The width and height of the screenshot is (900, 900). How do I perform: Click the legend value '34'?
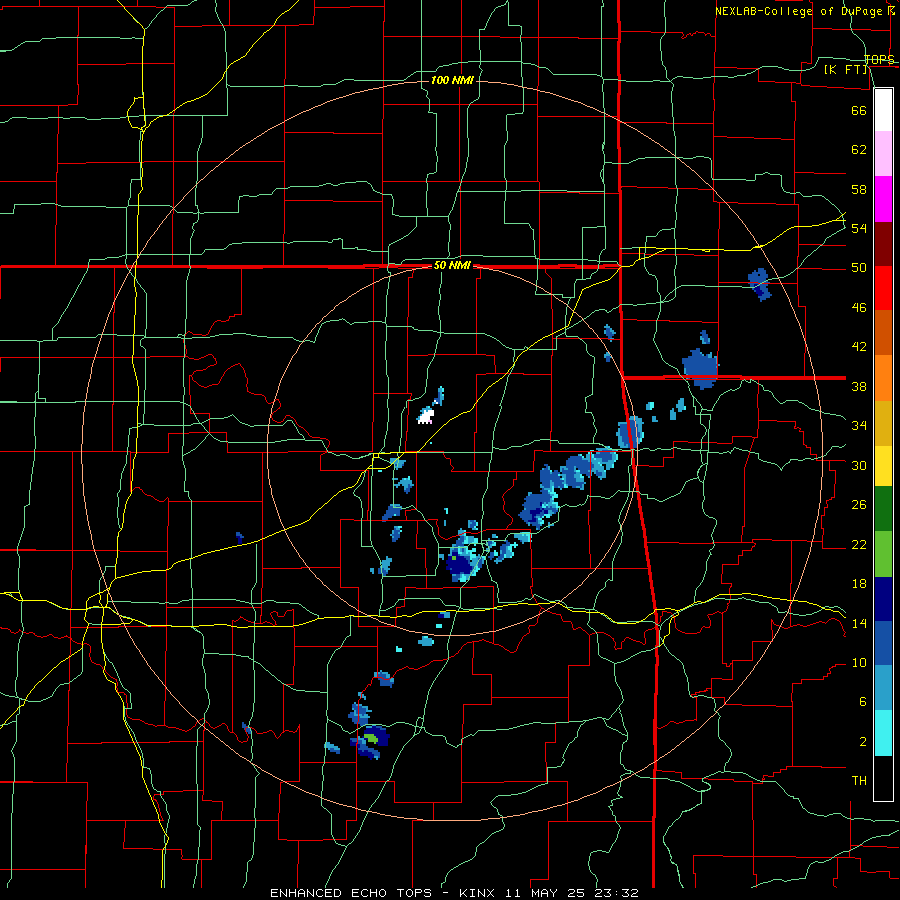[x=859, y=425]
